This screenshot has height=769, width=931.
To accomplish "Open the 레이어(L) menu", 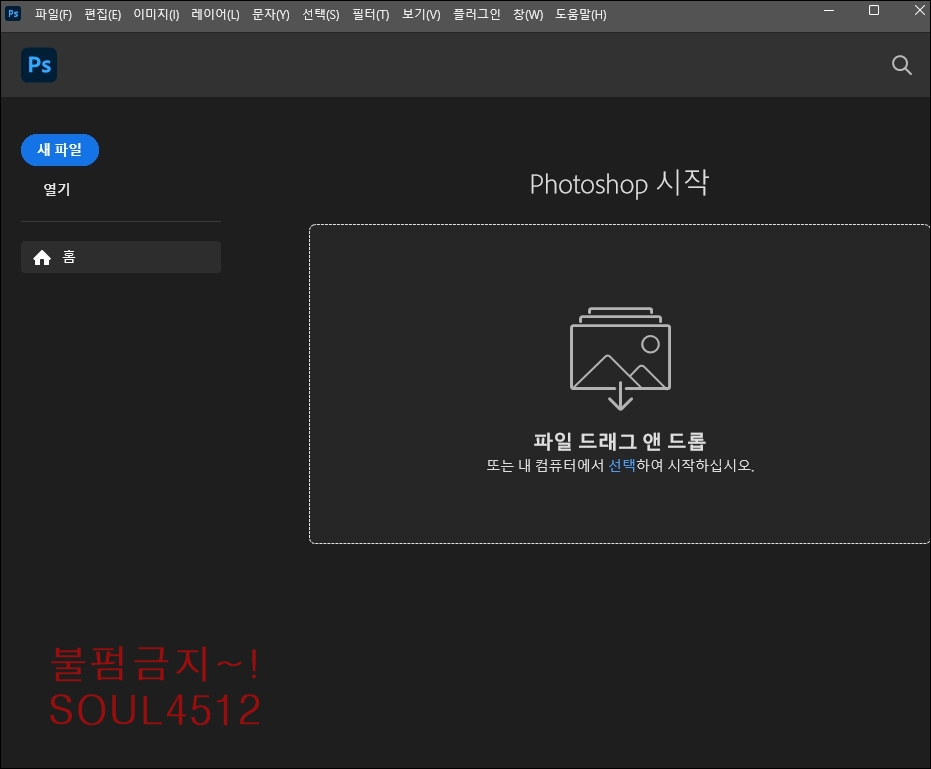I will pos(215,15).
